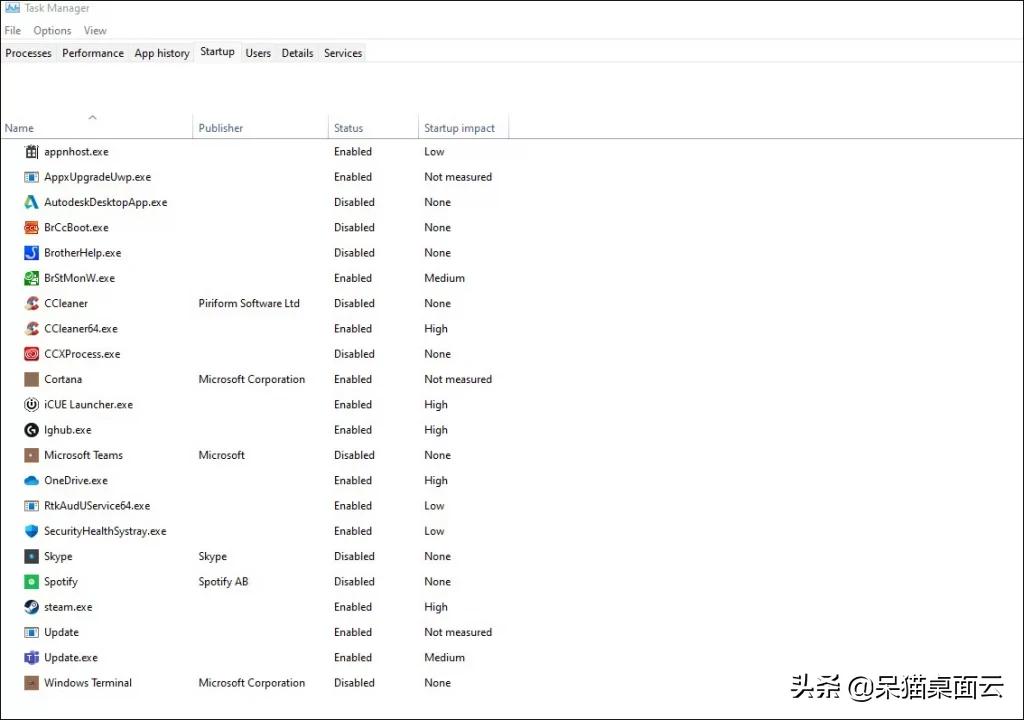The height and width of the screenshot is (720, 1024).
Task: Select the CCleaner64.exe icon
Action: [31, 329]
